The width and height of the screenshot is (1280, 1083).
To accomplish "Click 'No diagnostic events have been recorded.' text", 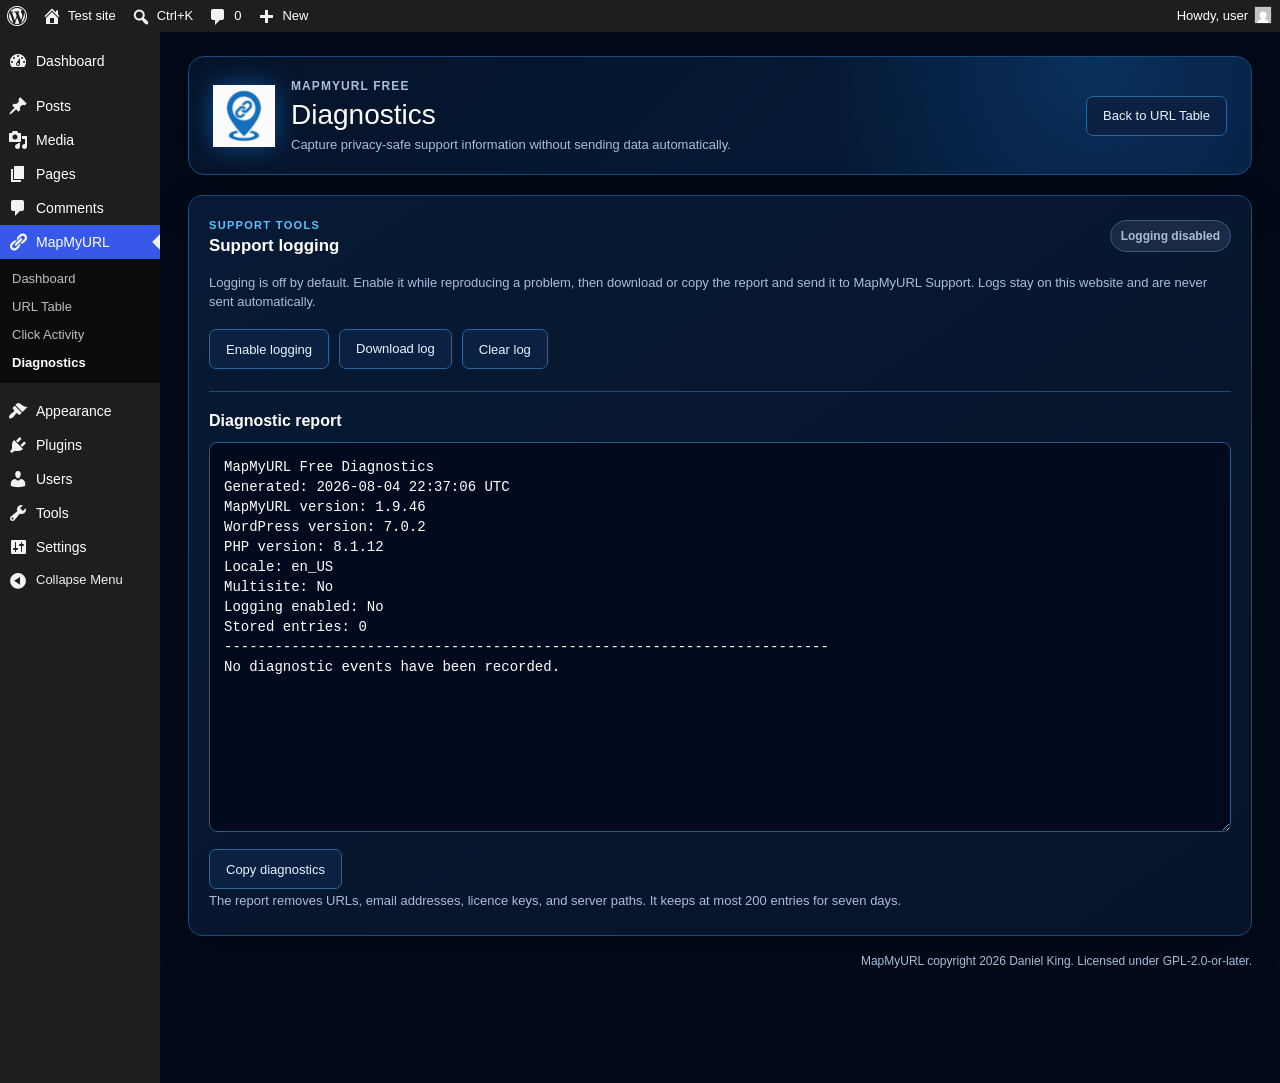I will pos(392,667).
